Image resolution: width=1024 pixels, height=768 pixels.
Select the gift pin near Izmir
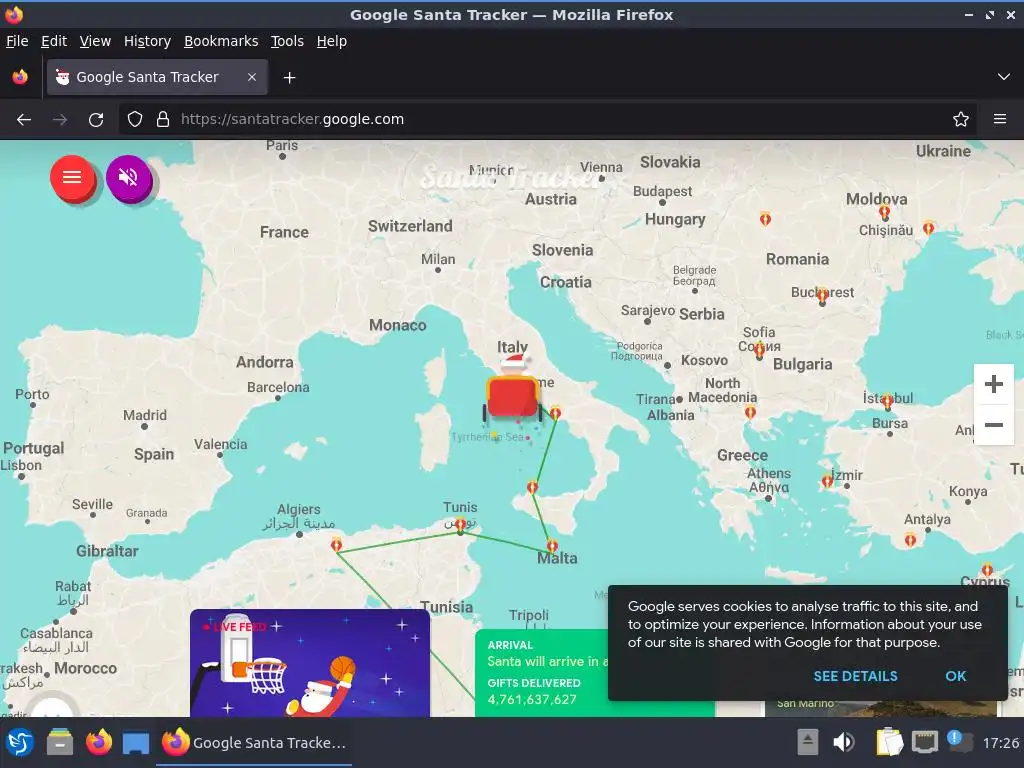(x=827, y=481)
